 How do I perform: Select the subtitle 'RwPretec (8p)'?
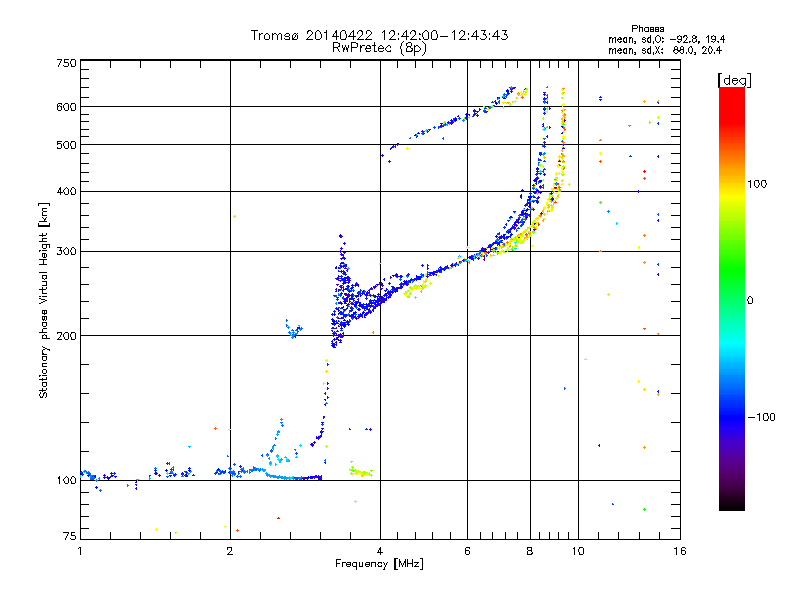pyautogui.click(x=379, y=48)
